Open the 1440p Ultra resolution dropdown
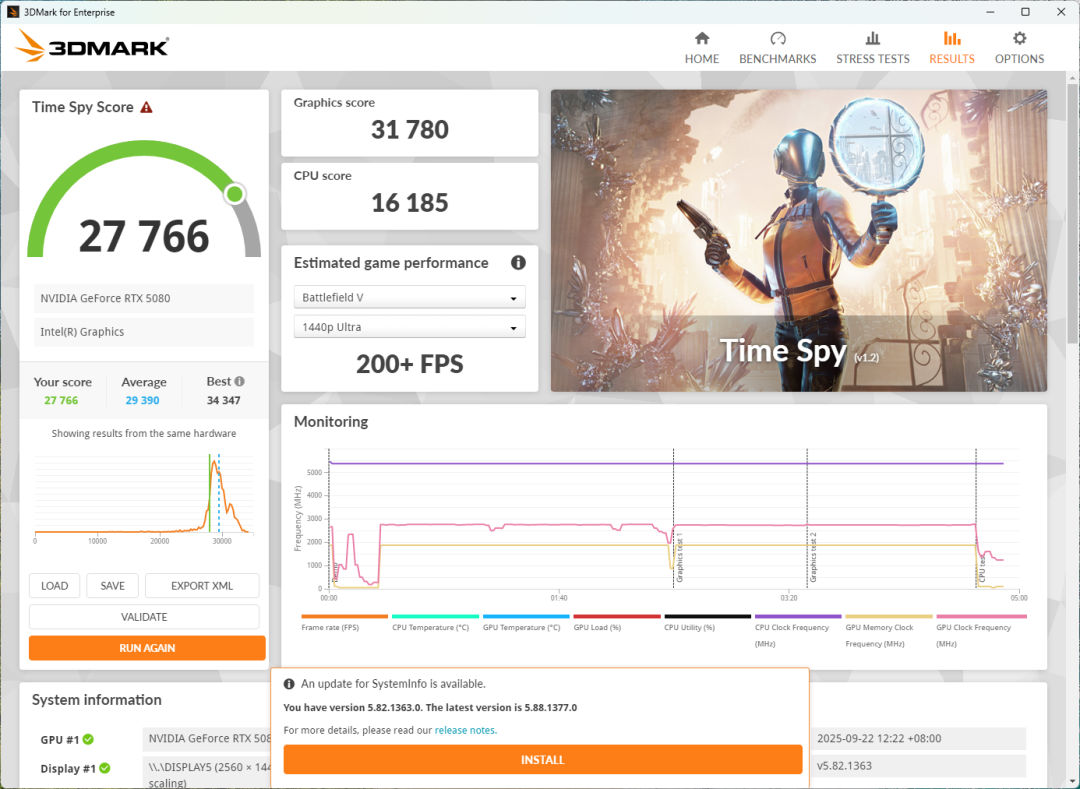 click(x=410, y=327)
